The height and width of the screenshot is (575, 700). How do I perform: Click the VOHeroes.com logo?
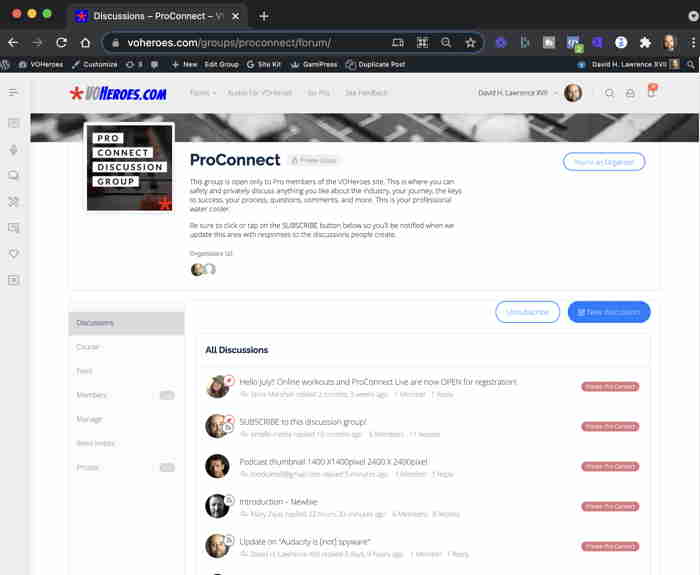[x=118, y=93]
